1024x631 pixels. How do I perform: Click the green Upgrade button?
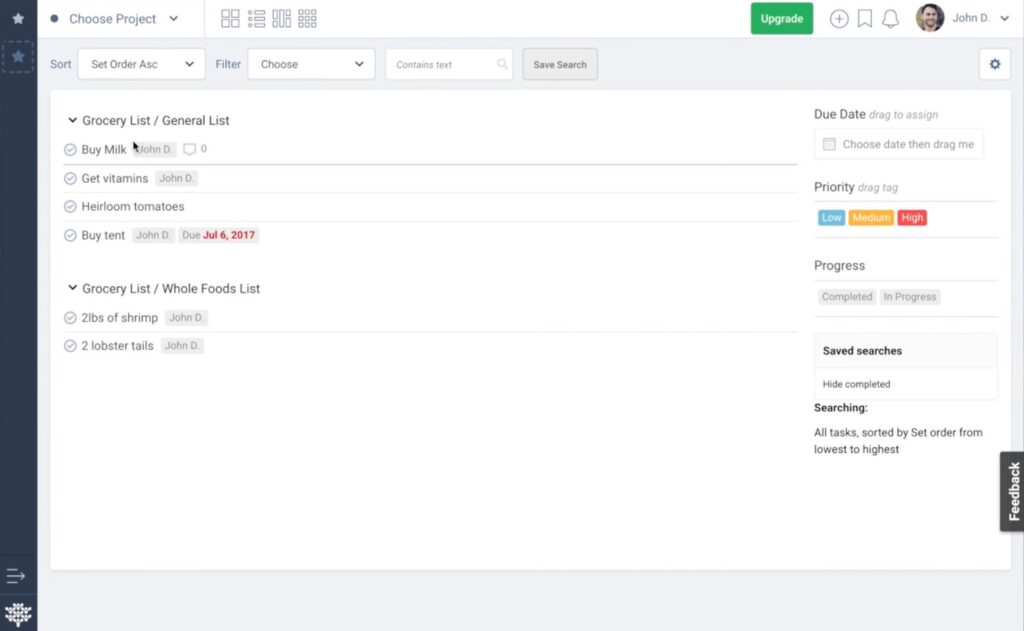[781, 19]
